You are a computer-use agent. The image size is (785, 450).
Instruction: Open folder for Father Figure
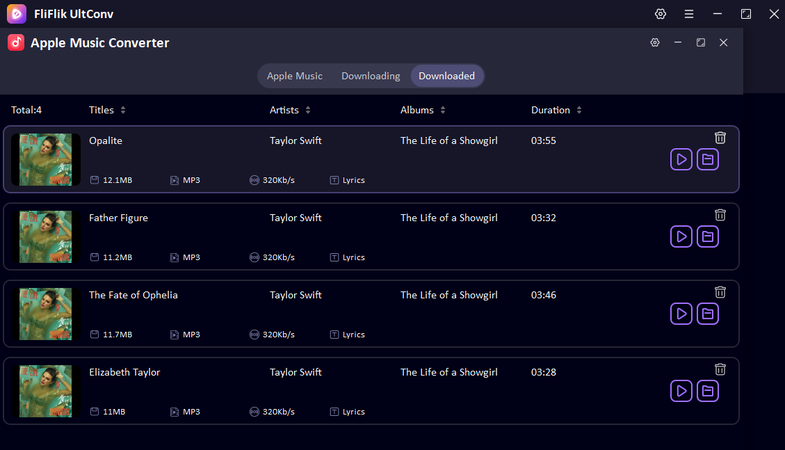(x=707, y=237)
